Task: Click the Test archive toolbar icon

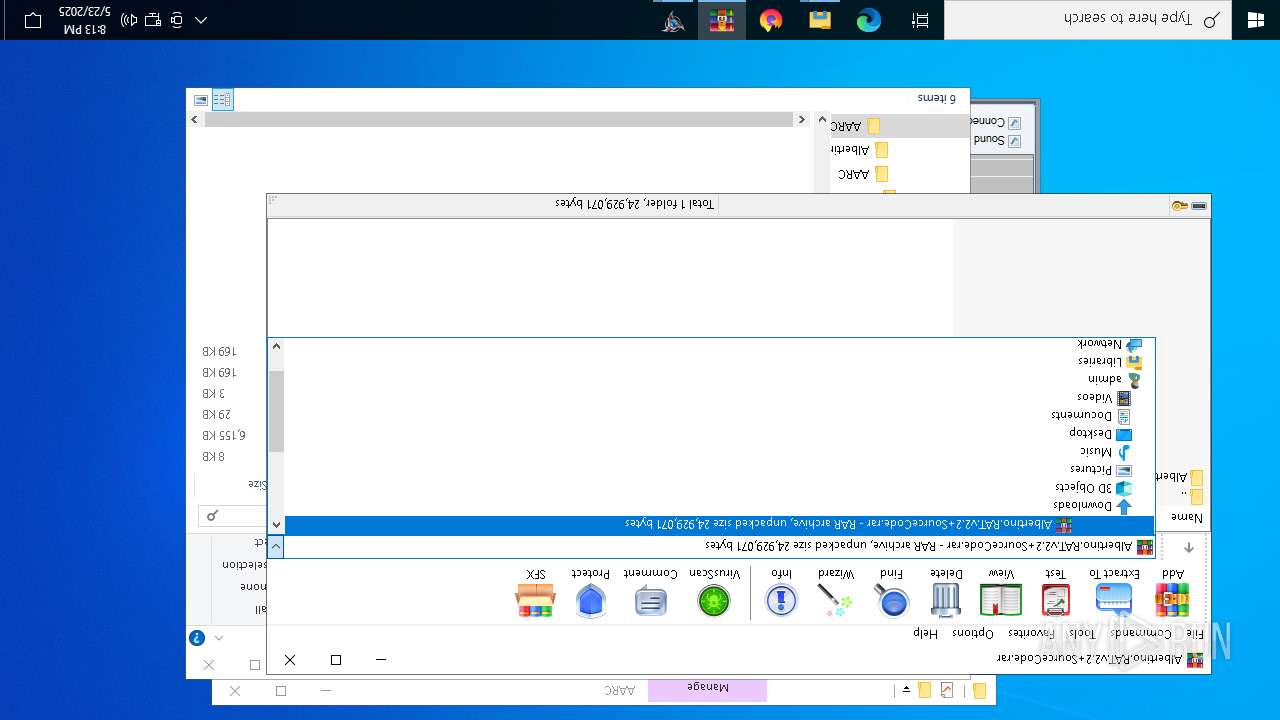Action: pos(1055,598)
